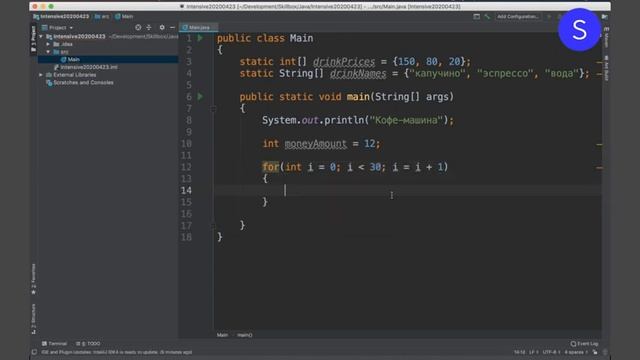Click tool windows toggle at bottom-left corner
The image size is (640, 360).
34,352
